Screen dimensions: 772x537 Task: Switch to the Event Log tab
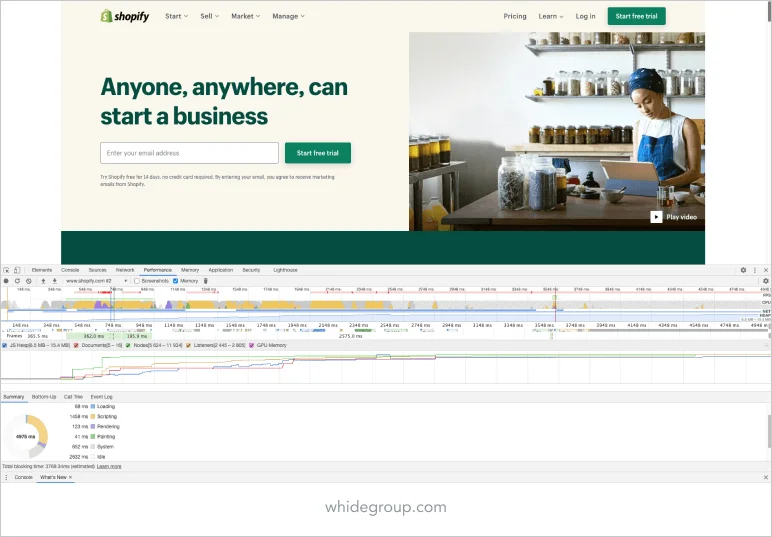[101, 397]
